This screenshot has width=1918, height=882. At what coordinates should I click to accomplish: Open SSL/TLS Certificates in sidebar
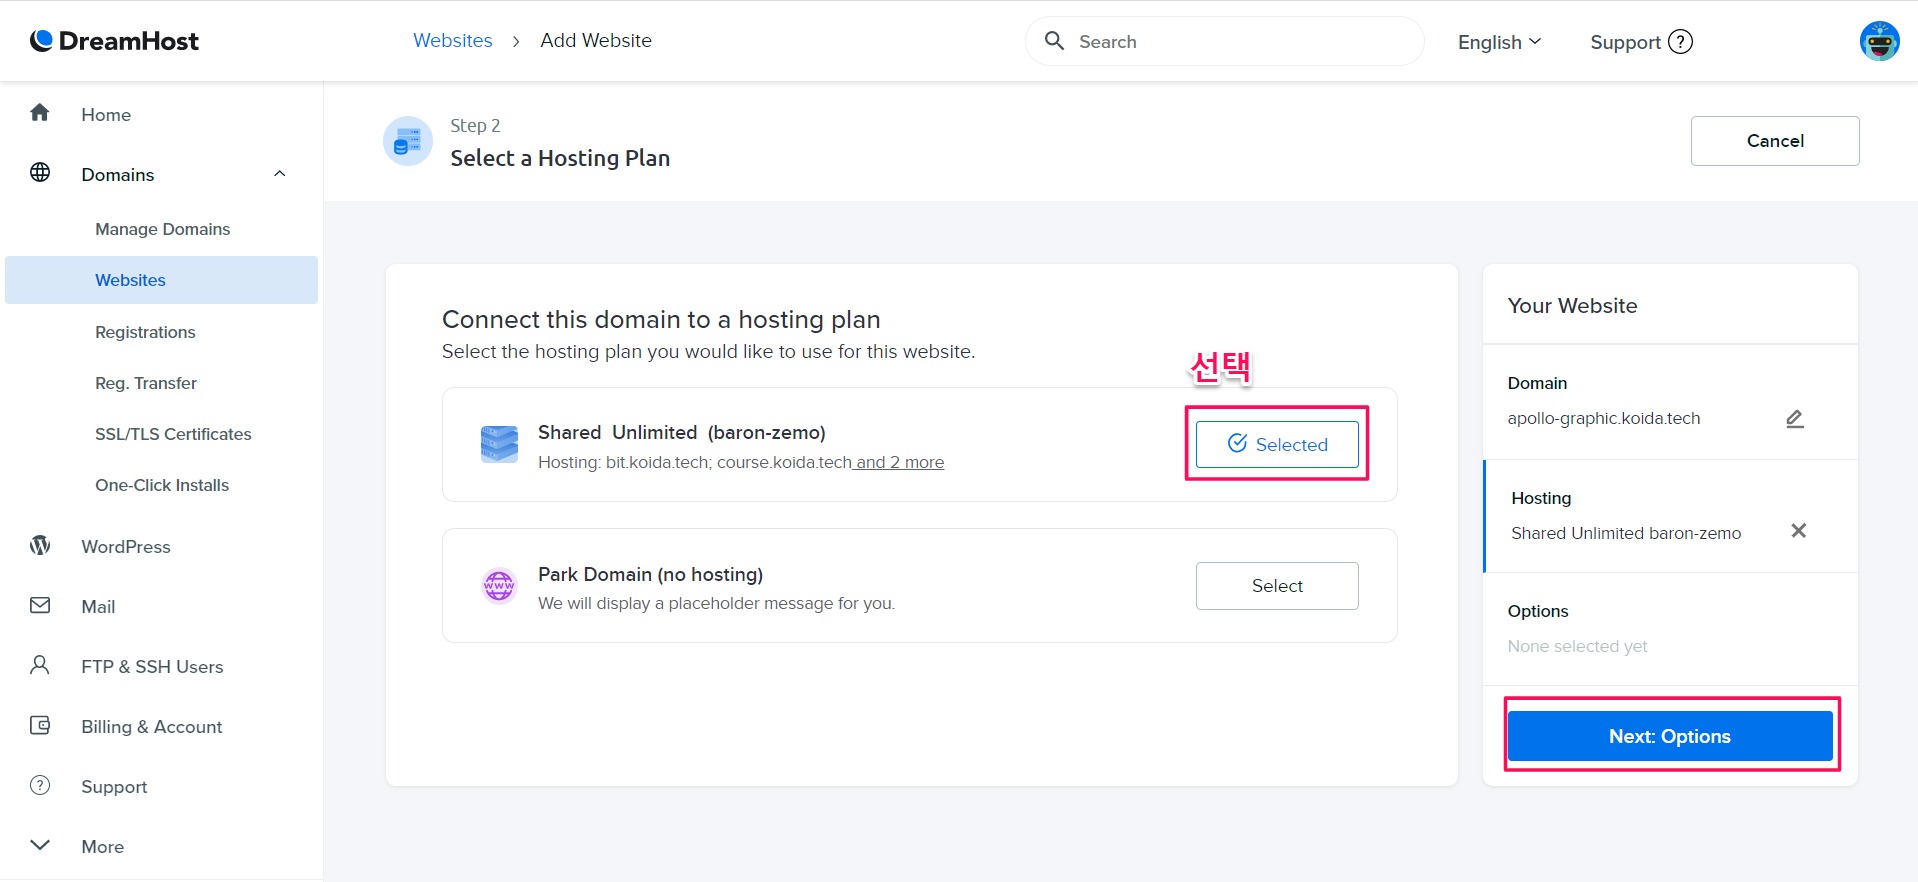click(173, 434)
